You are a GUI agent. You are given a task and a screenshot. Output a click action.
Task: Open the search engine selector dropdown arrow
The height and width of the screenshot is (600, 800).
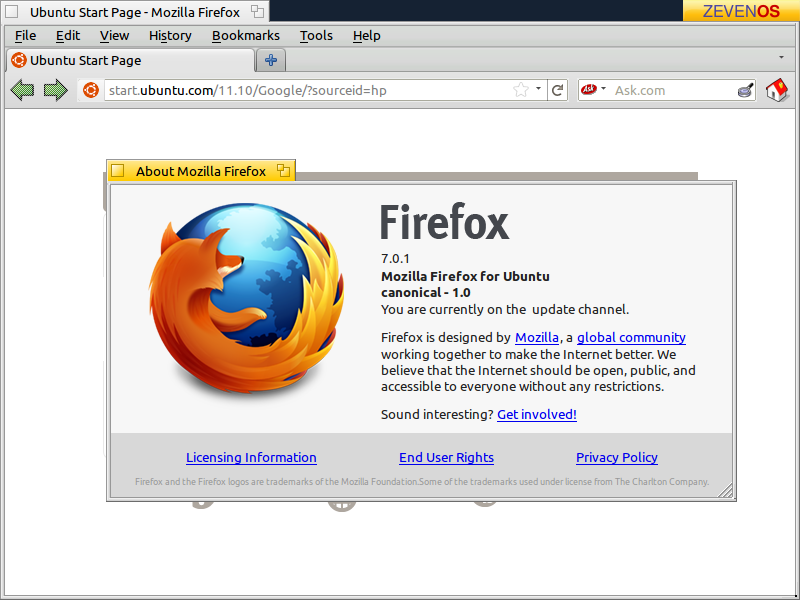click(x=604, y=89)
